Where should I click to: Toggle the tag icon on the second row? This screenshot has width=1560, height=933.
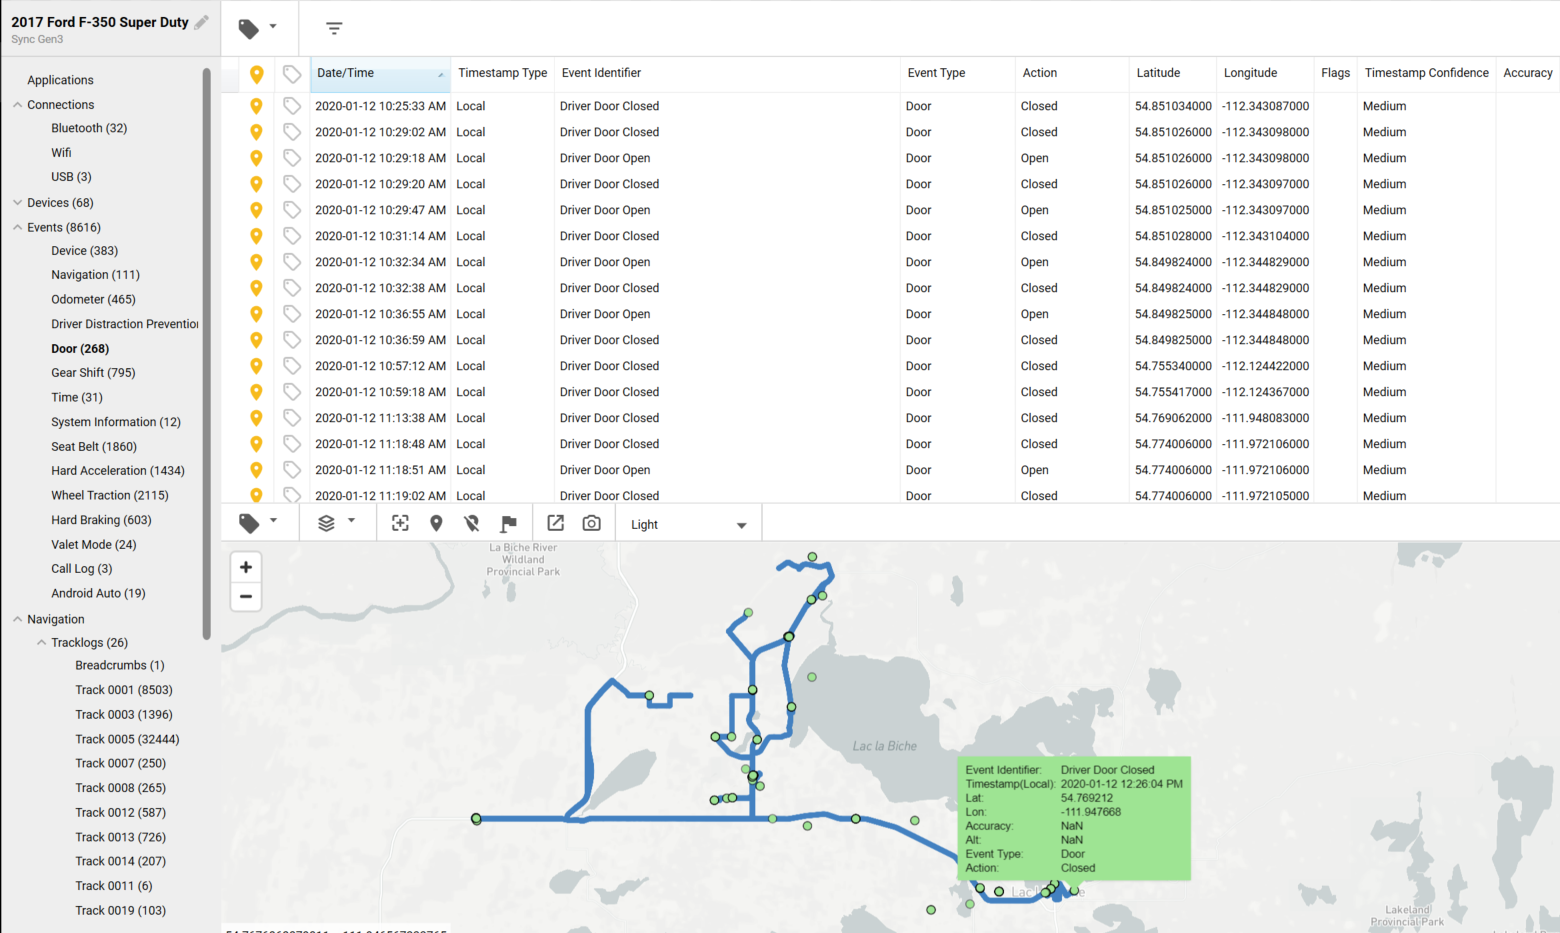tap(291, 132)
